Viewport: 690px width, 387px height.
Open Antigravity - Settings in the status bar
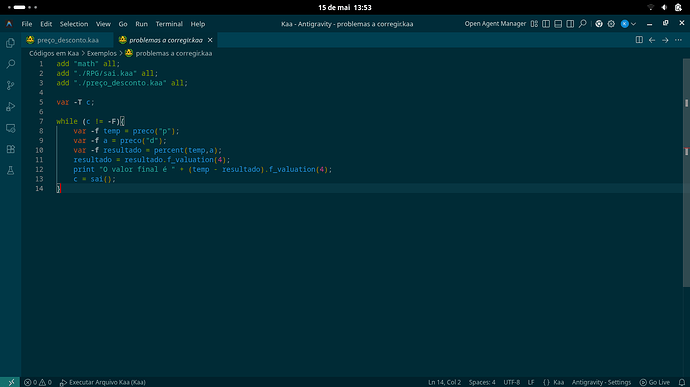pyautogui.click(x=601, y=382)
